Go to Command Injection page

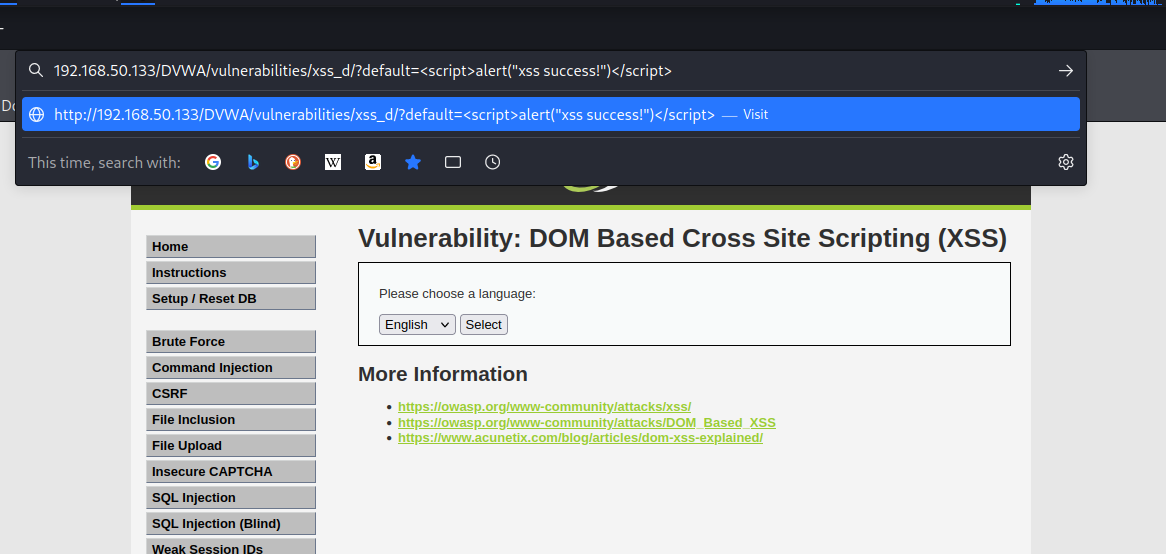click(231, 367)
